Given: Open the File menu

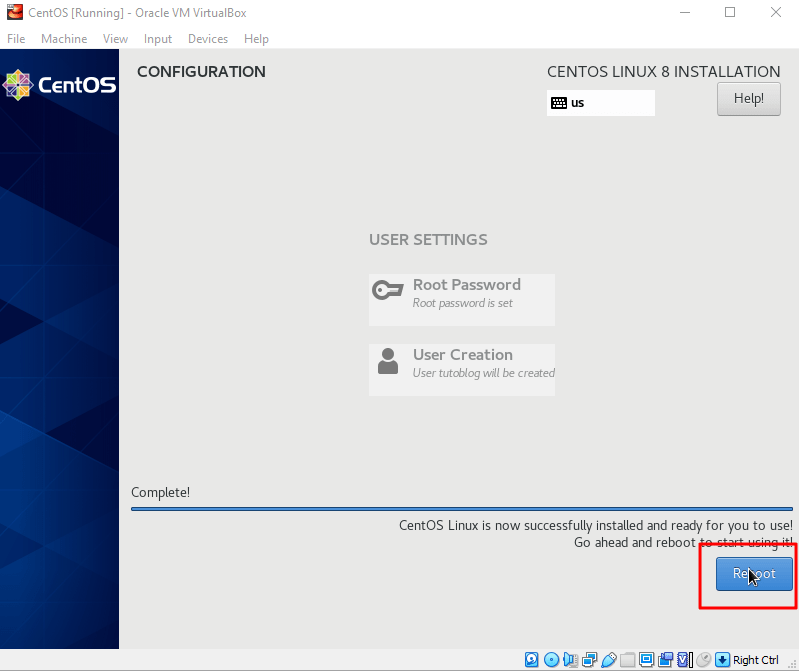Looking at the screenshot, I should coord(16,39).
